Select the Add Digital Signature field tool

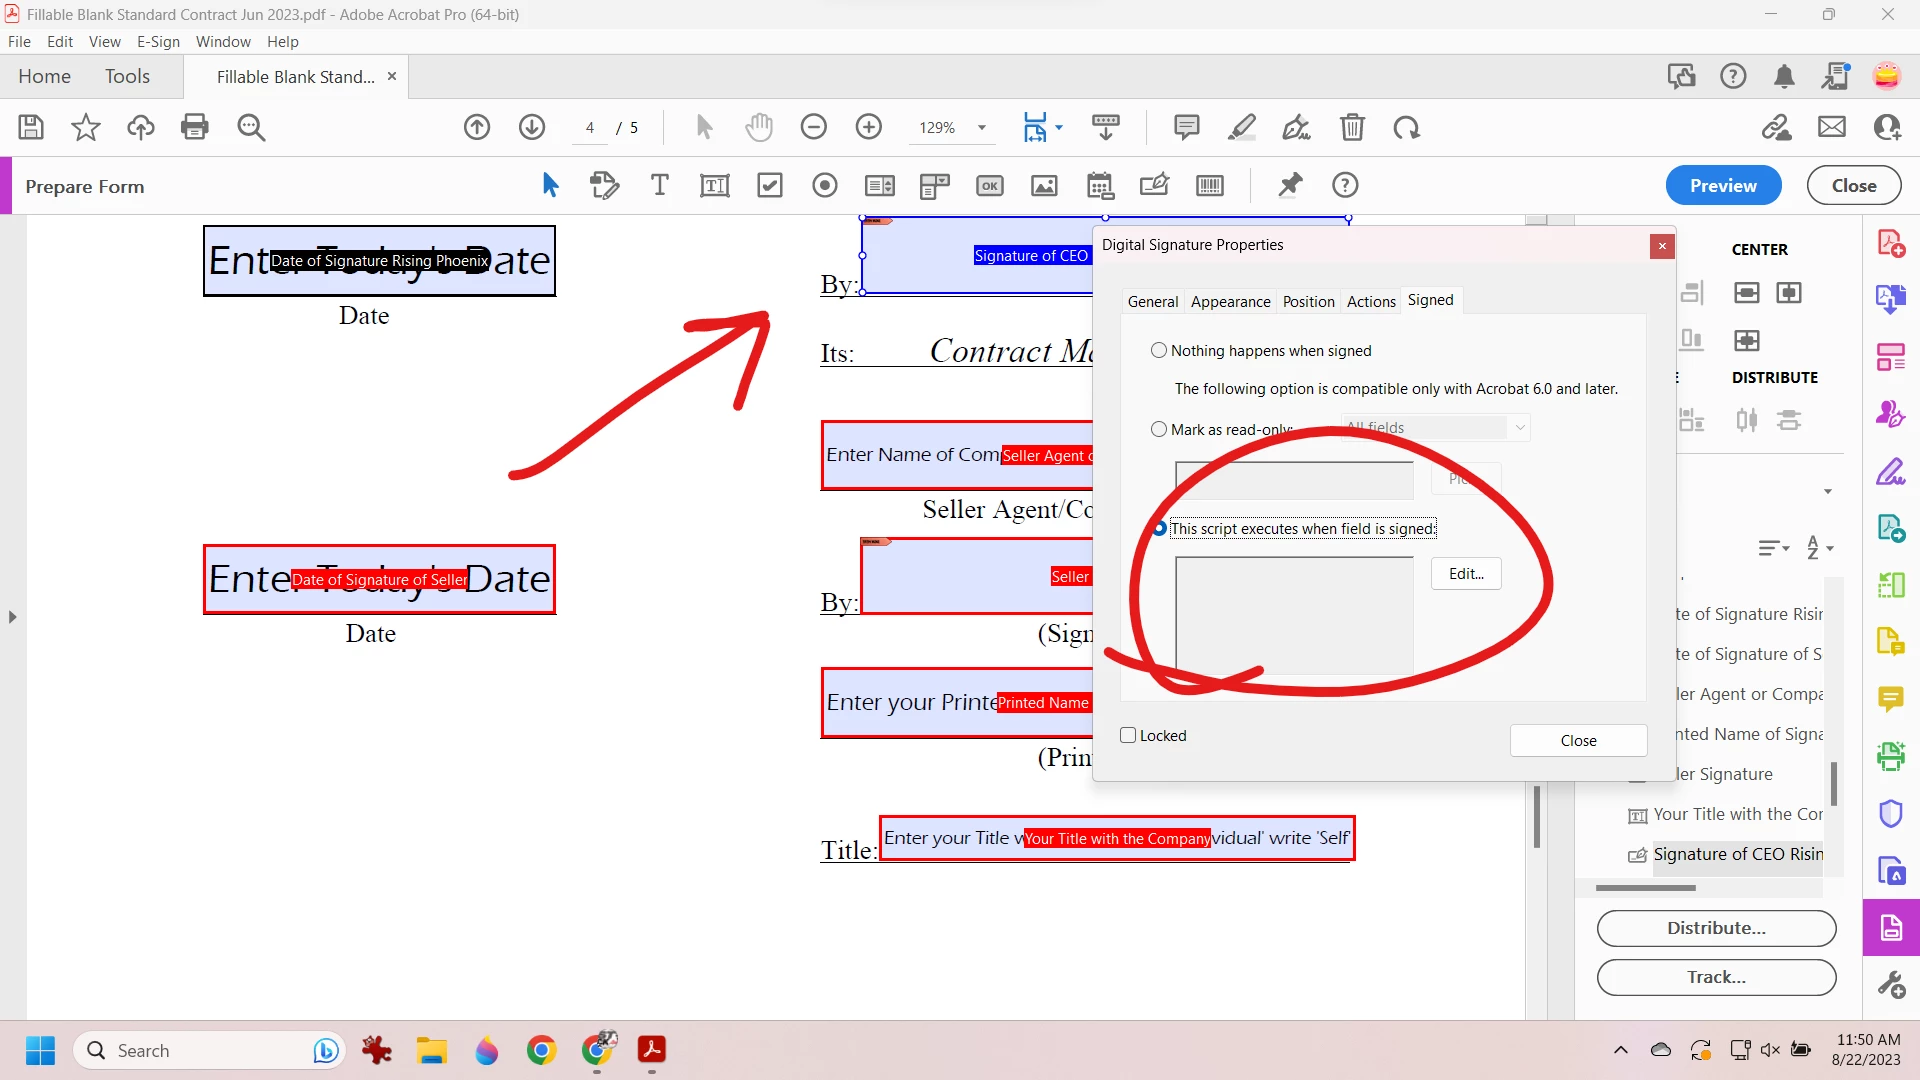[1154, 186]
